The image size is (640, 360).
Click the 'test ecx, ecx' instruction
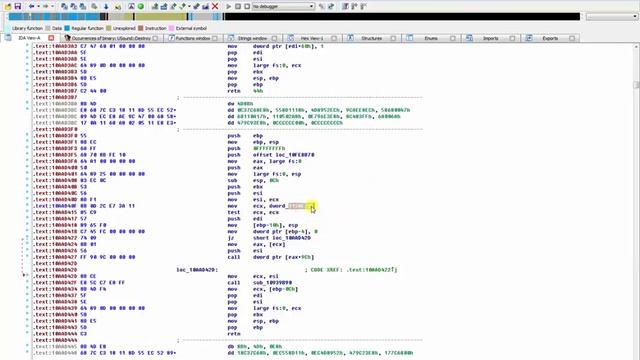[x=253, y=212]
